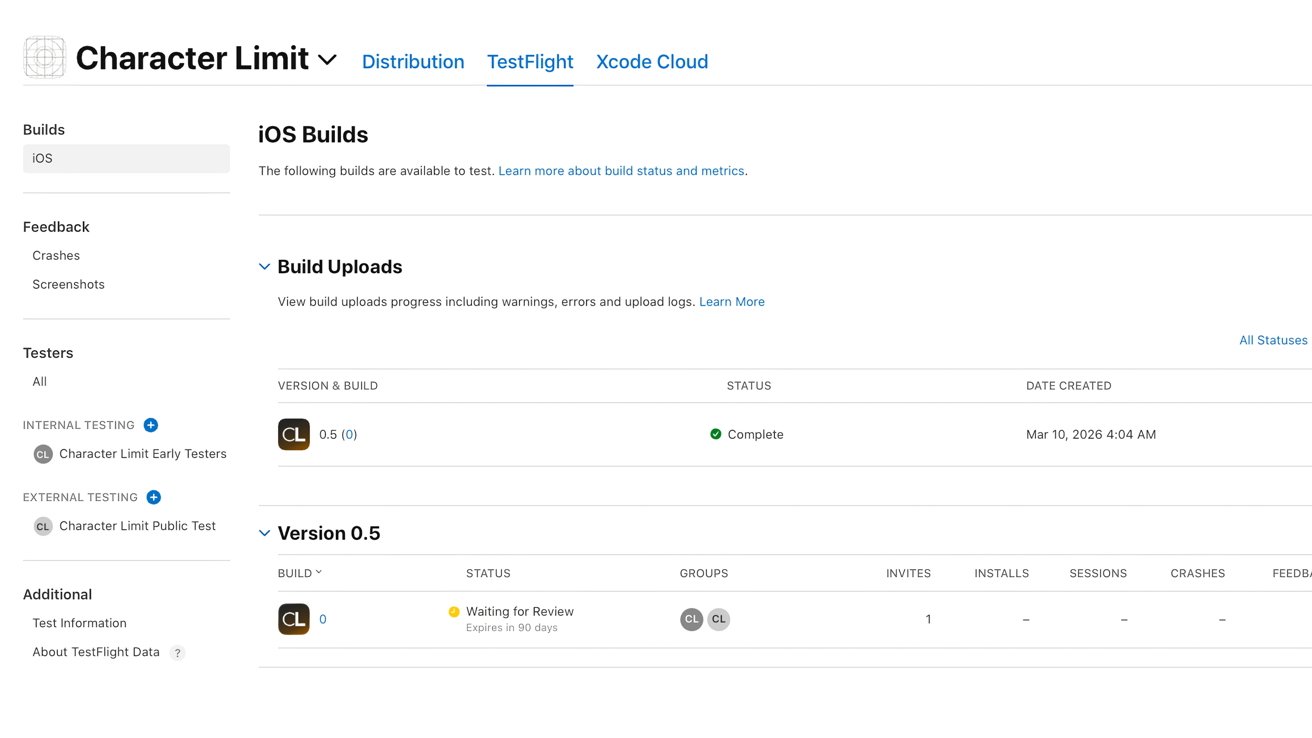Open the All Statuses filter
Screen dimensions: 1312x738
tap(1273, 340)
